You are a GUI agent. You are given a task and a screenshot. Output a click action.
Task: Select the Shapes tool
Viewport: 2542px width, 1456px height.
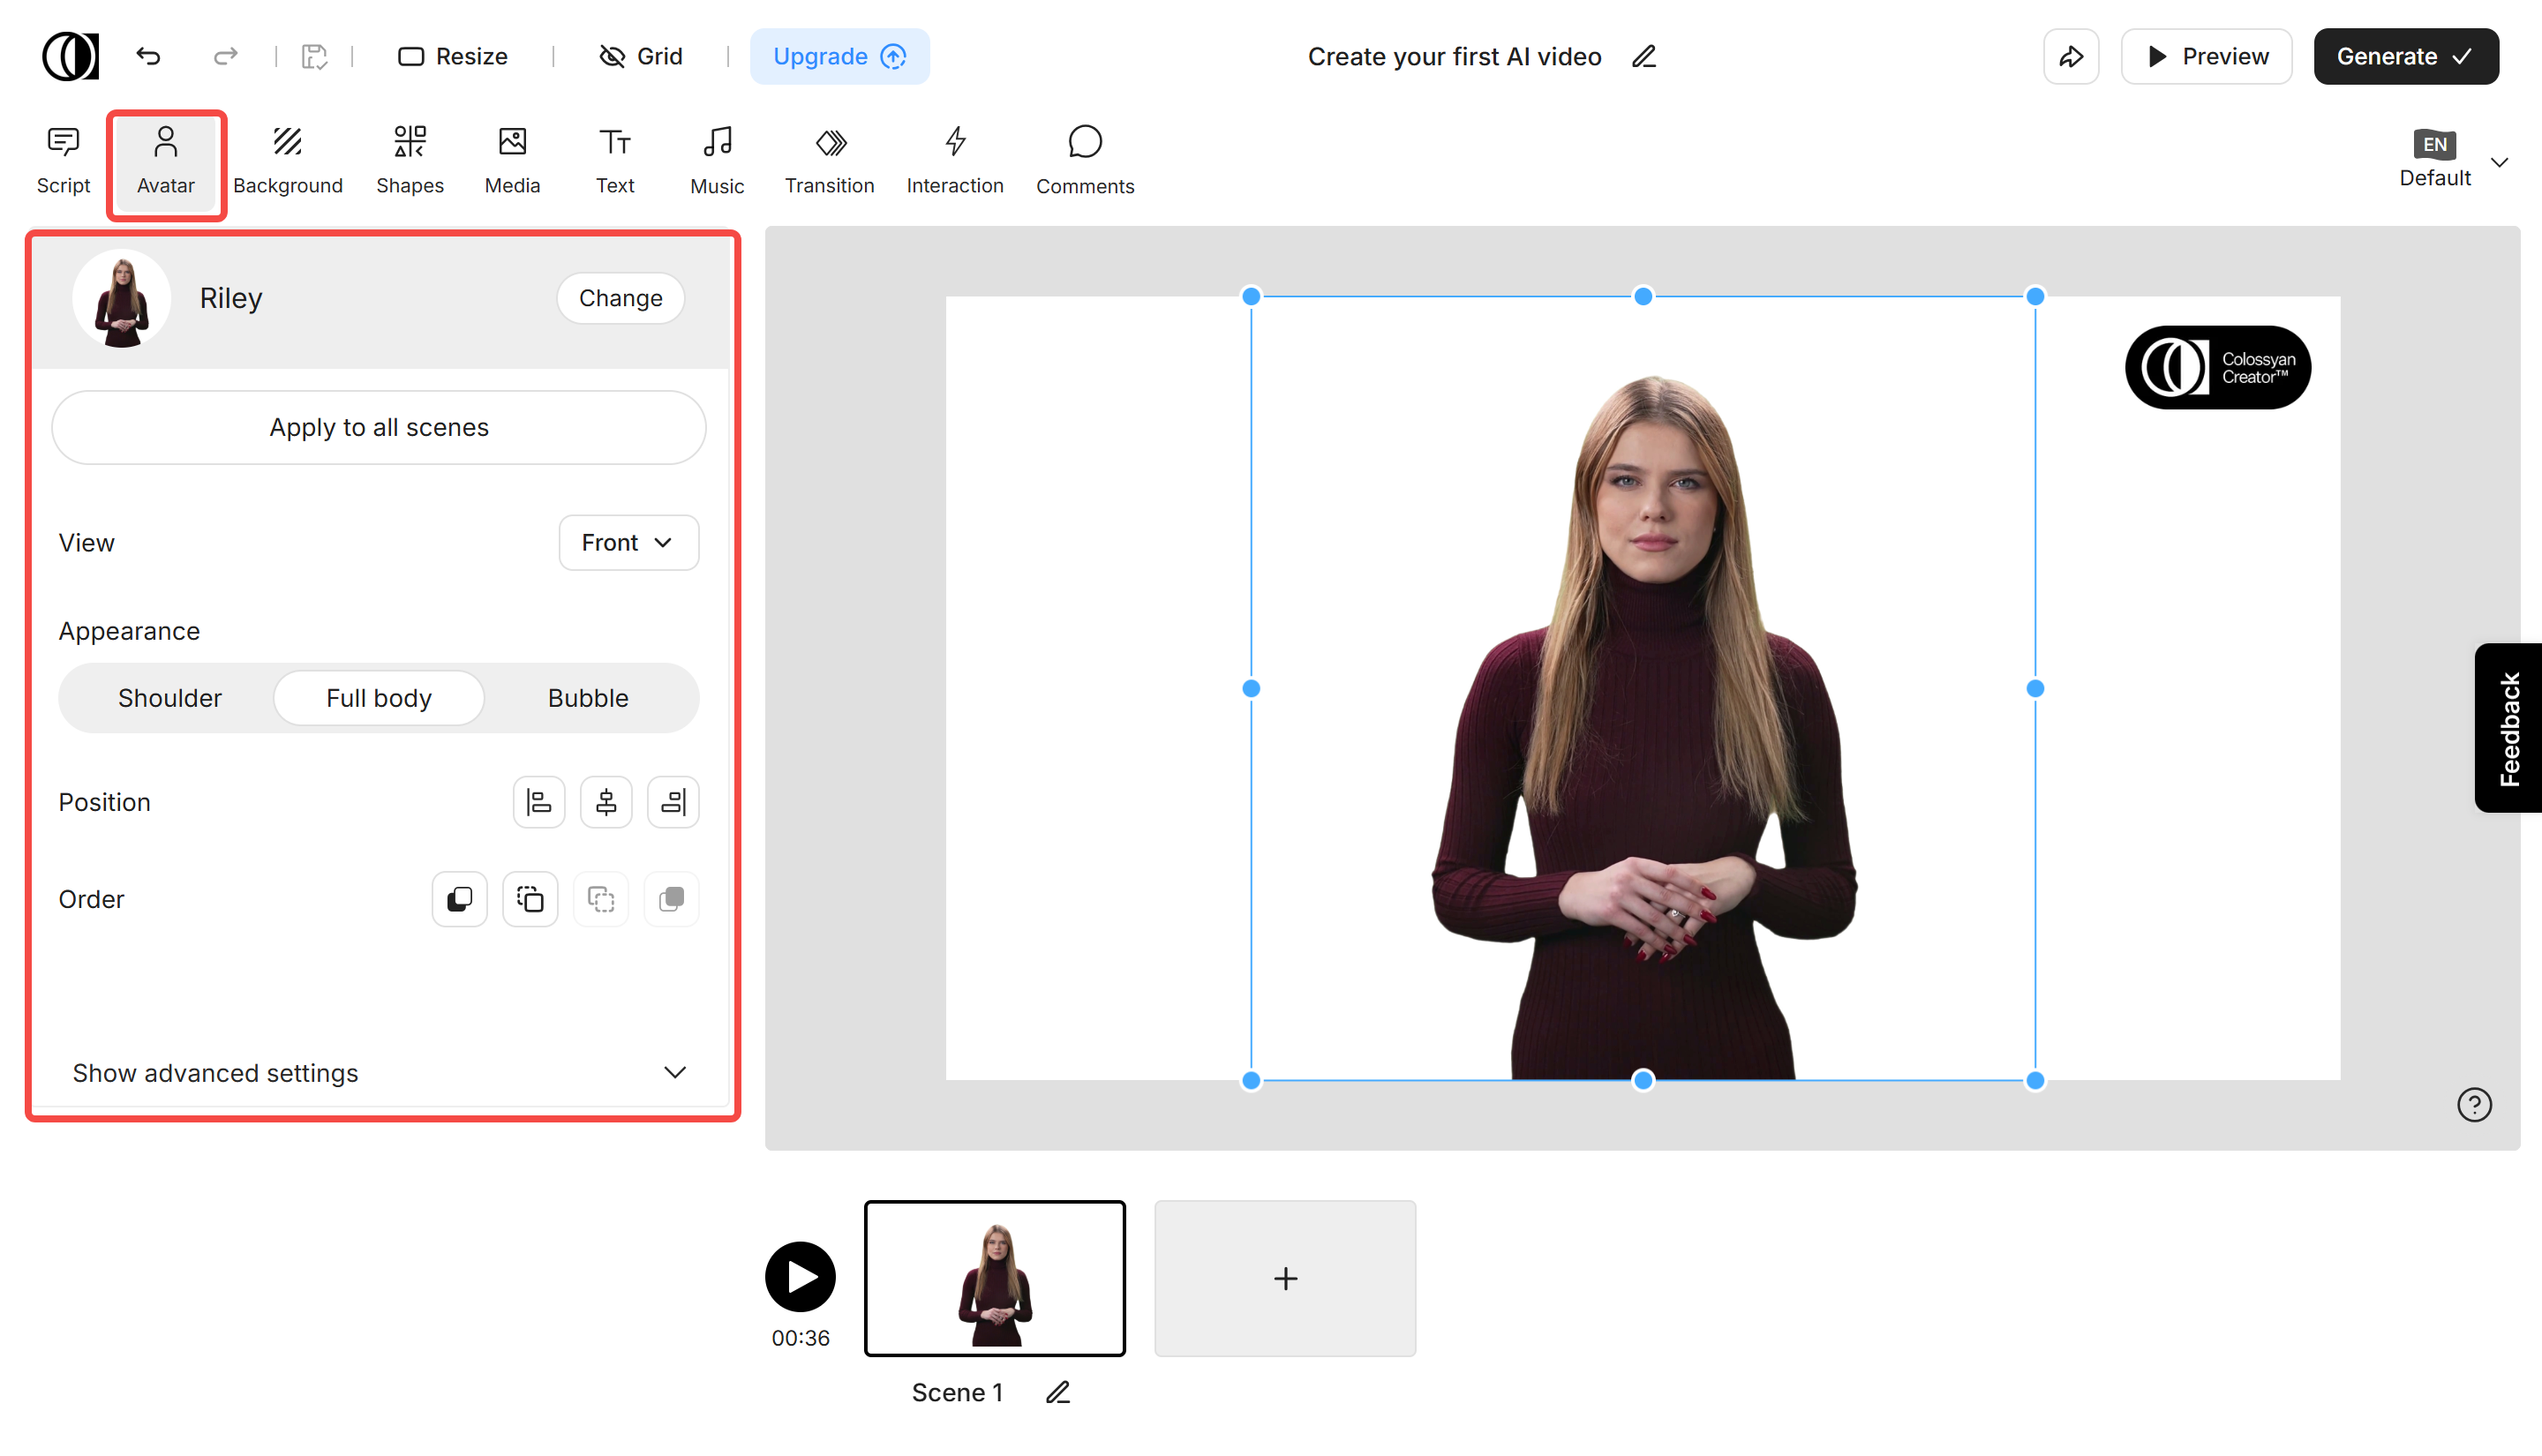[410, 160]
